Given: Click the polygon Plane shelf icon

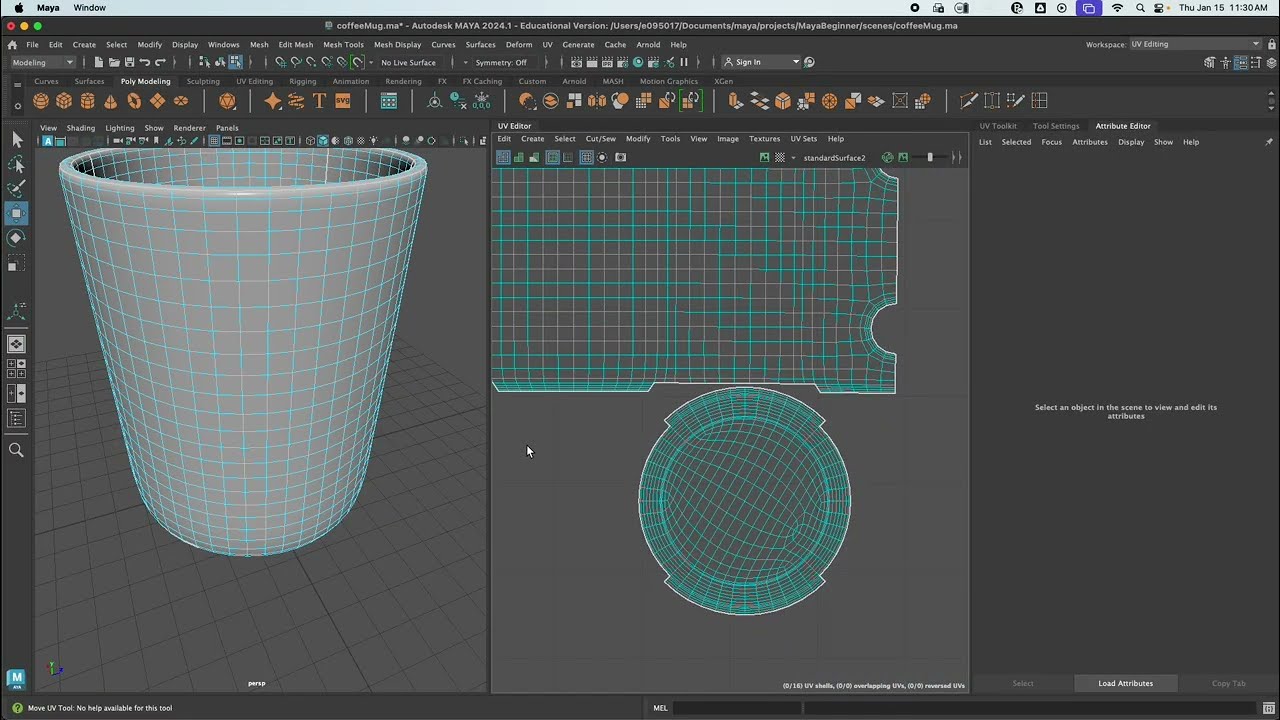Looking at the screenshot, I should [157, 101].
